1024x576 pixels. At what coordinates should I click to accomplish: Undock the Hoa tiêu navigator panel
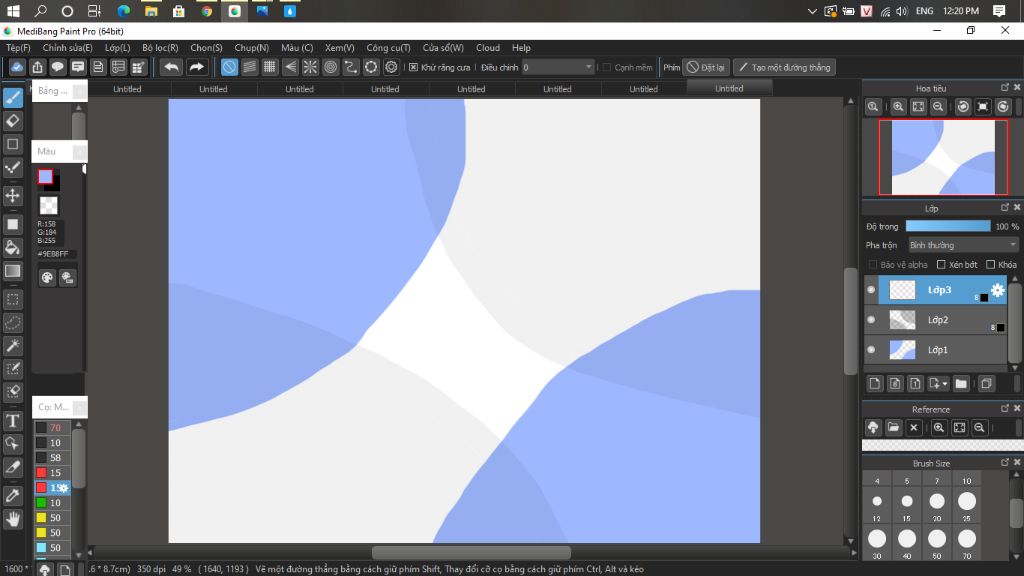[1004, 87]
